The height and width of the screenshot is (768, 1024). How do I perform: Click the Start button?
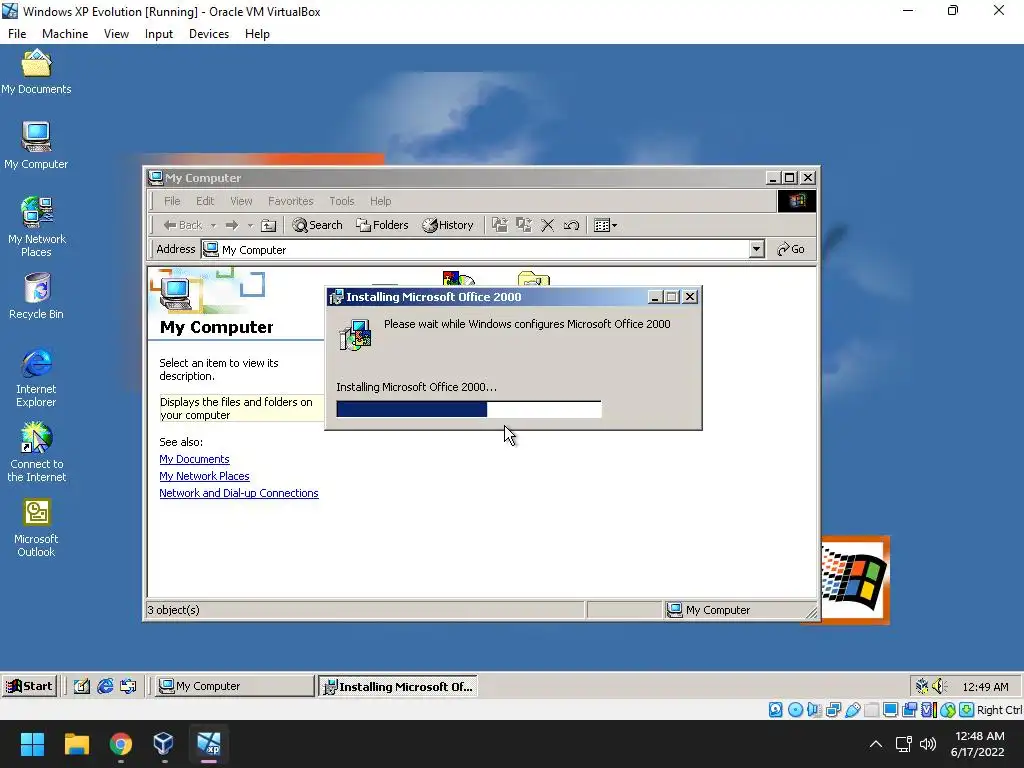[x=29, y=686]
